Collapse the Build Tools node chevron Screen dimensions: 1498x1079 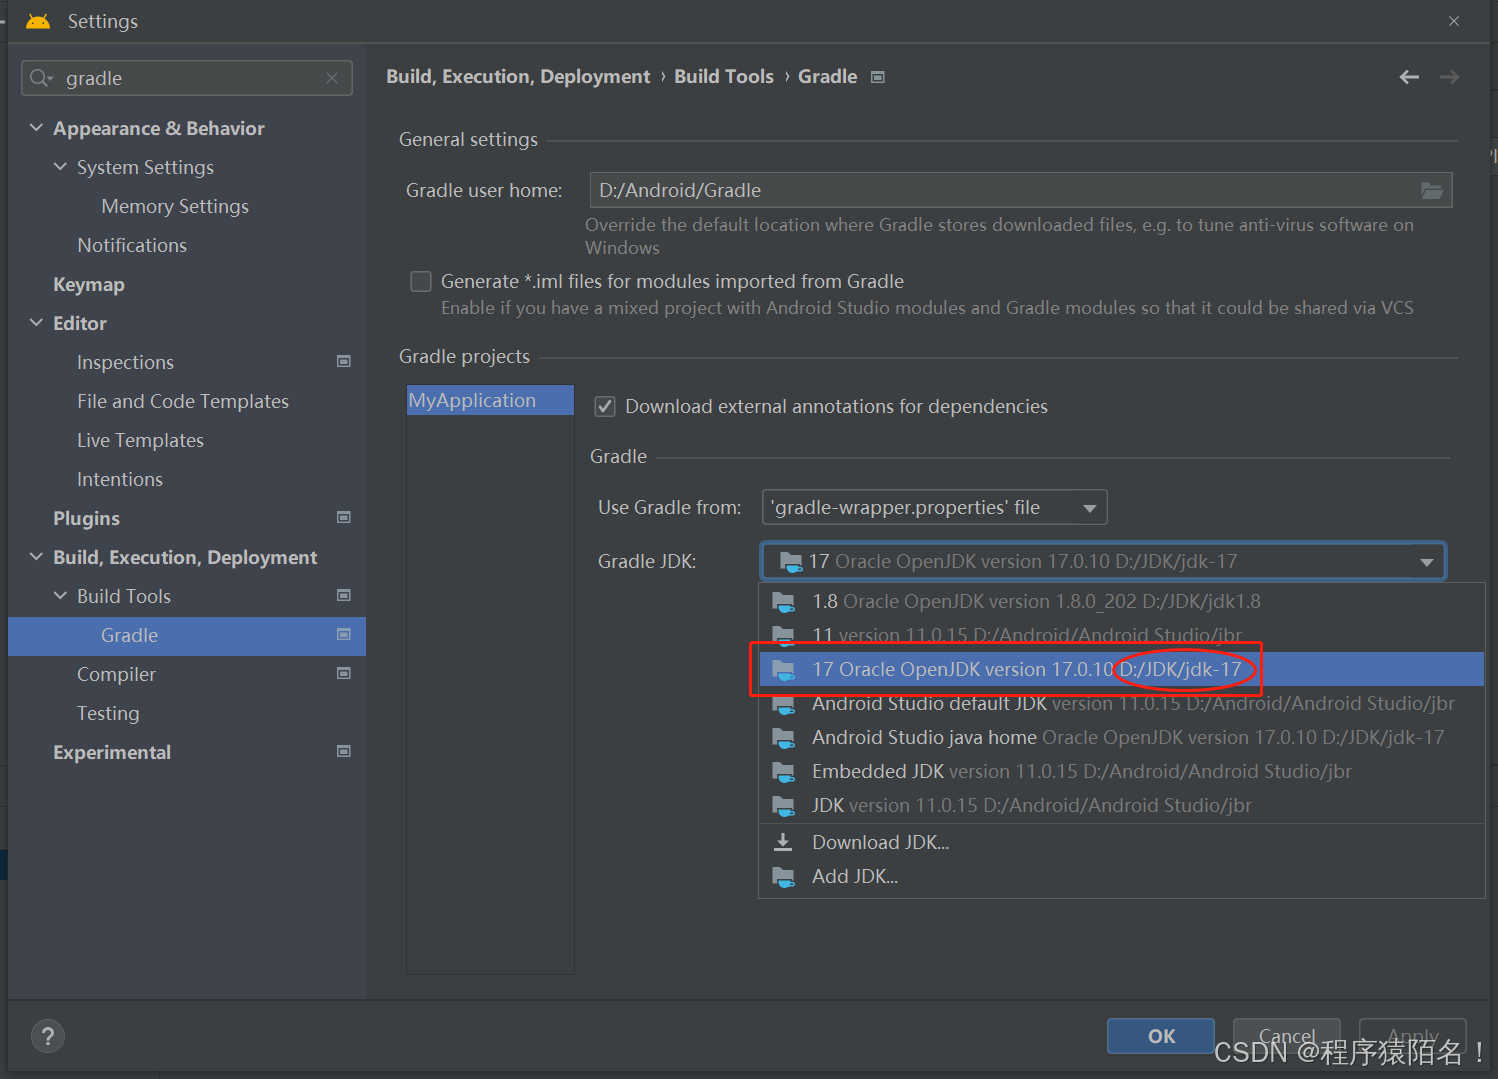tap(60, 595)
